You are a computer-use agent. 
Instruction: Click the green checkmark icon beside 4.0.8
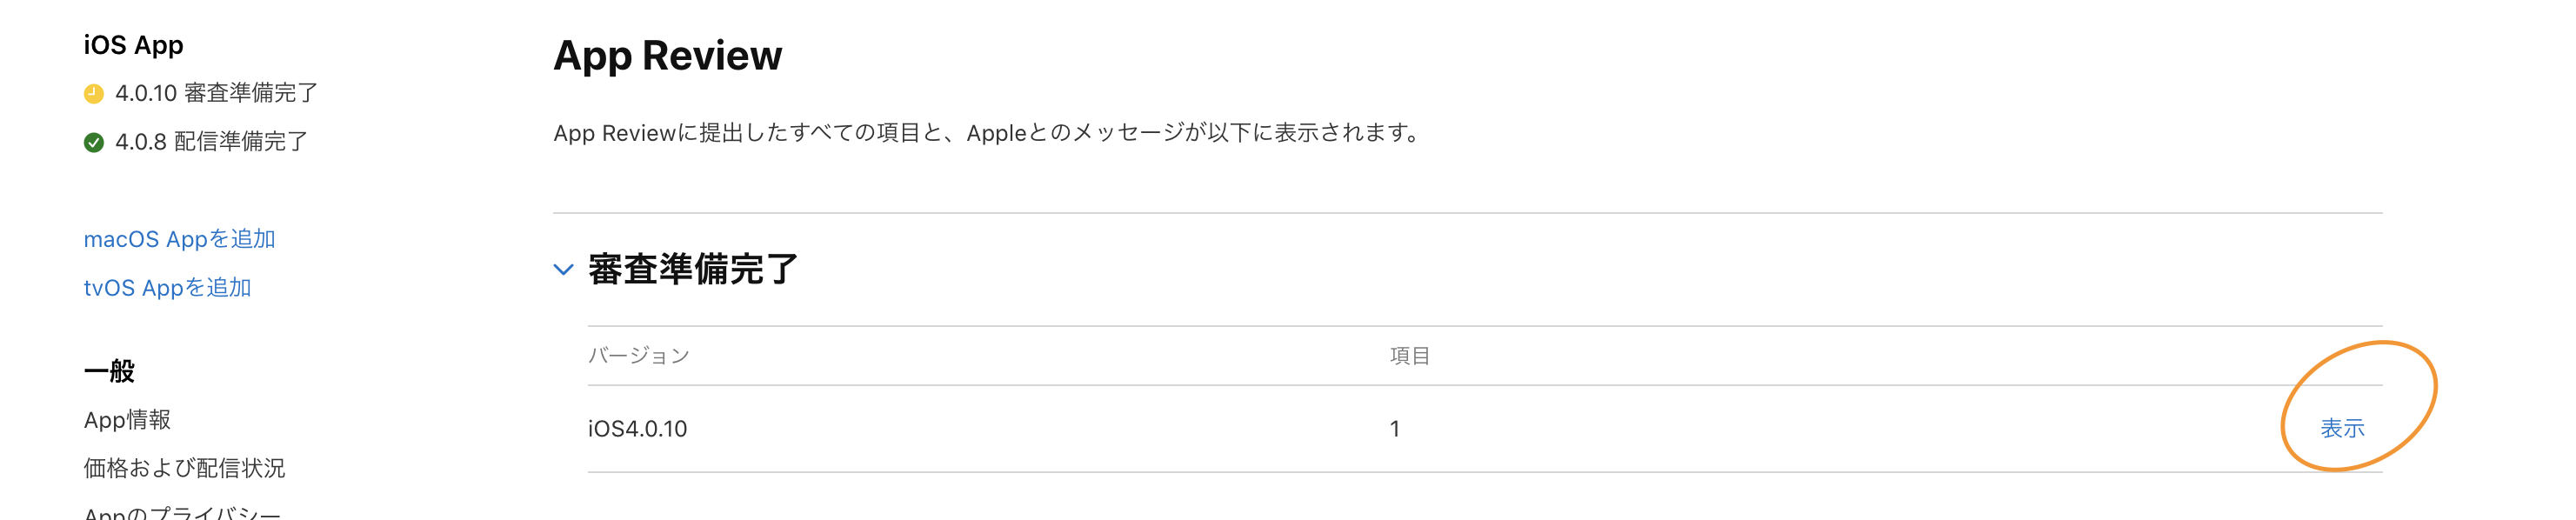click(95, 142)
